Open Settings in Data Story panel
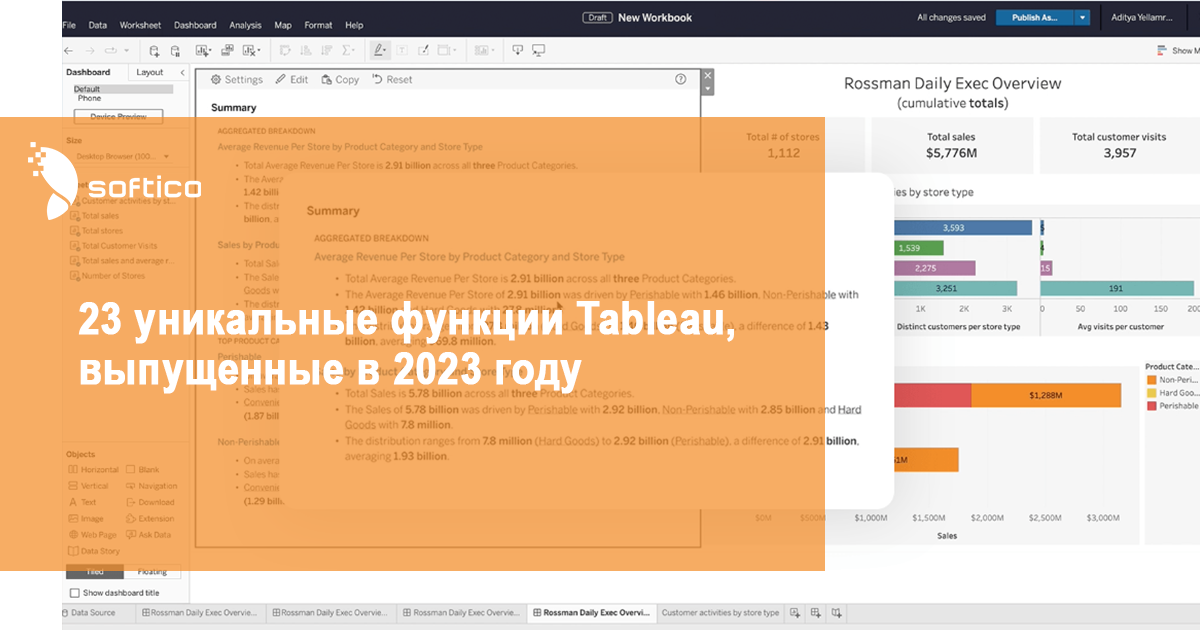The width and height of the screenshot is (1200, 630). [237, 79]
